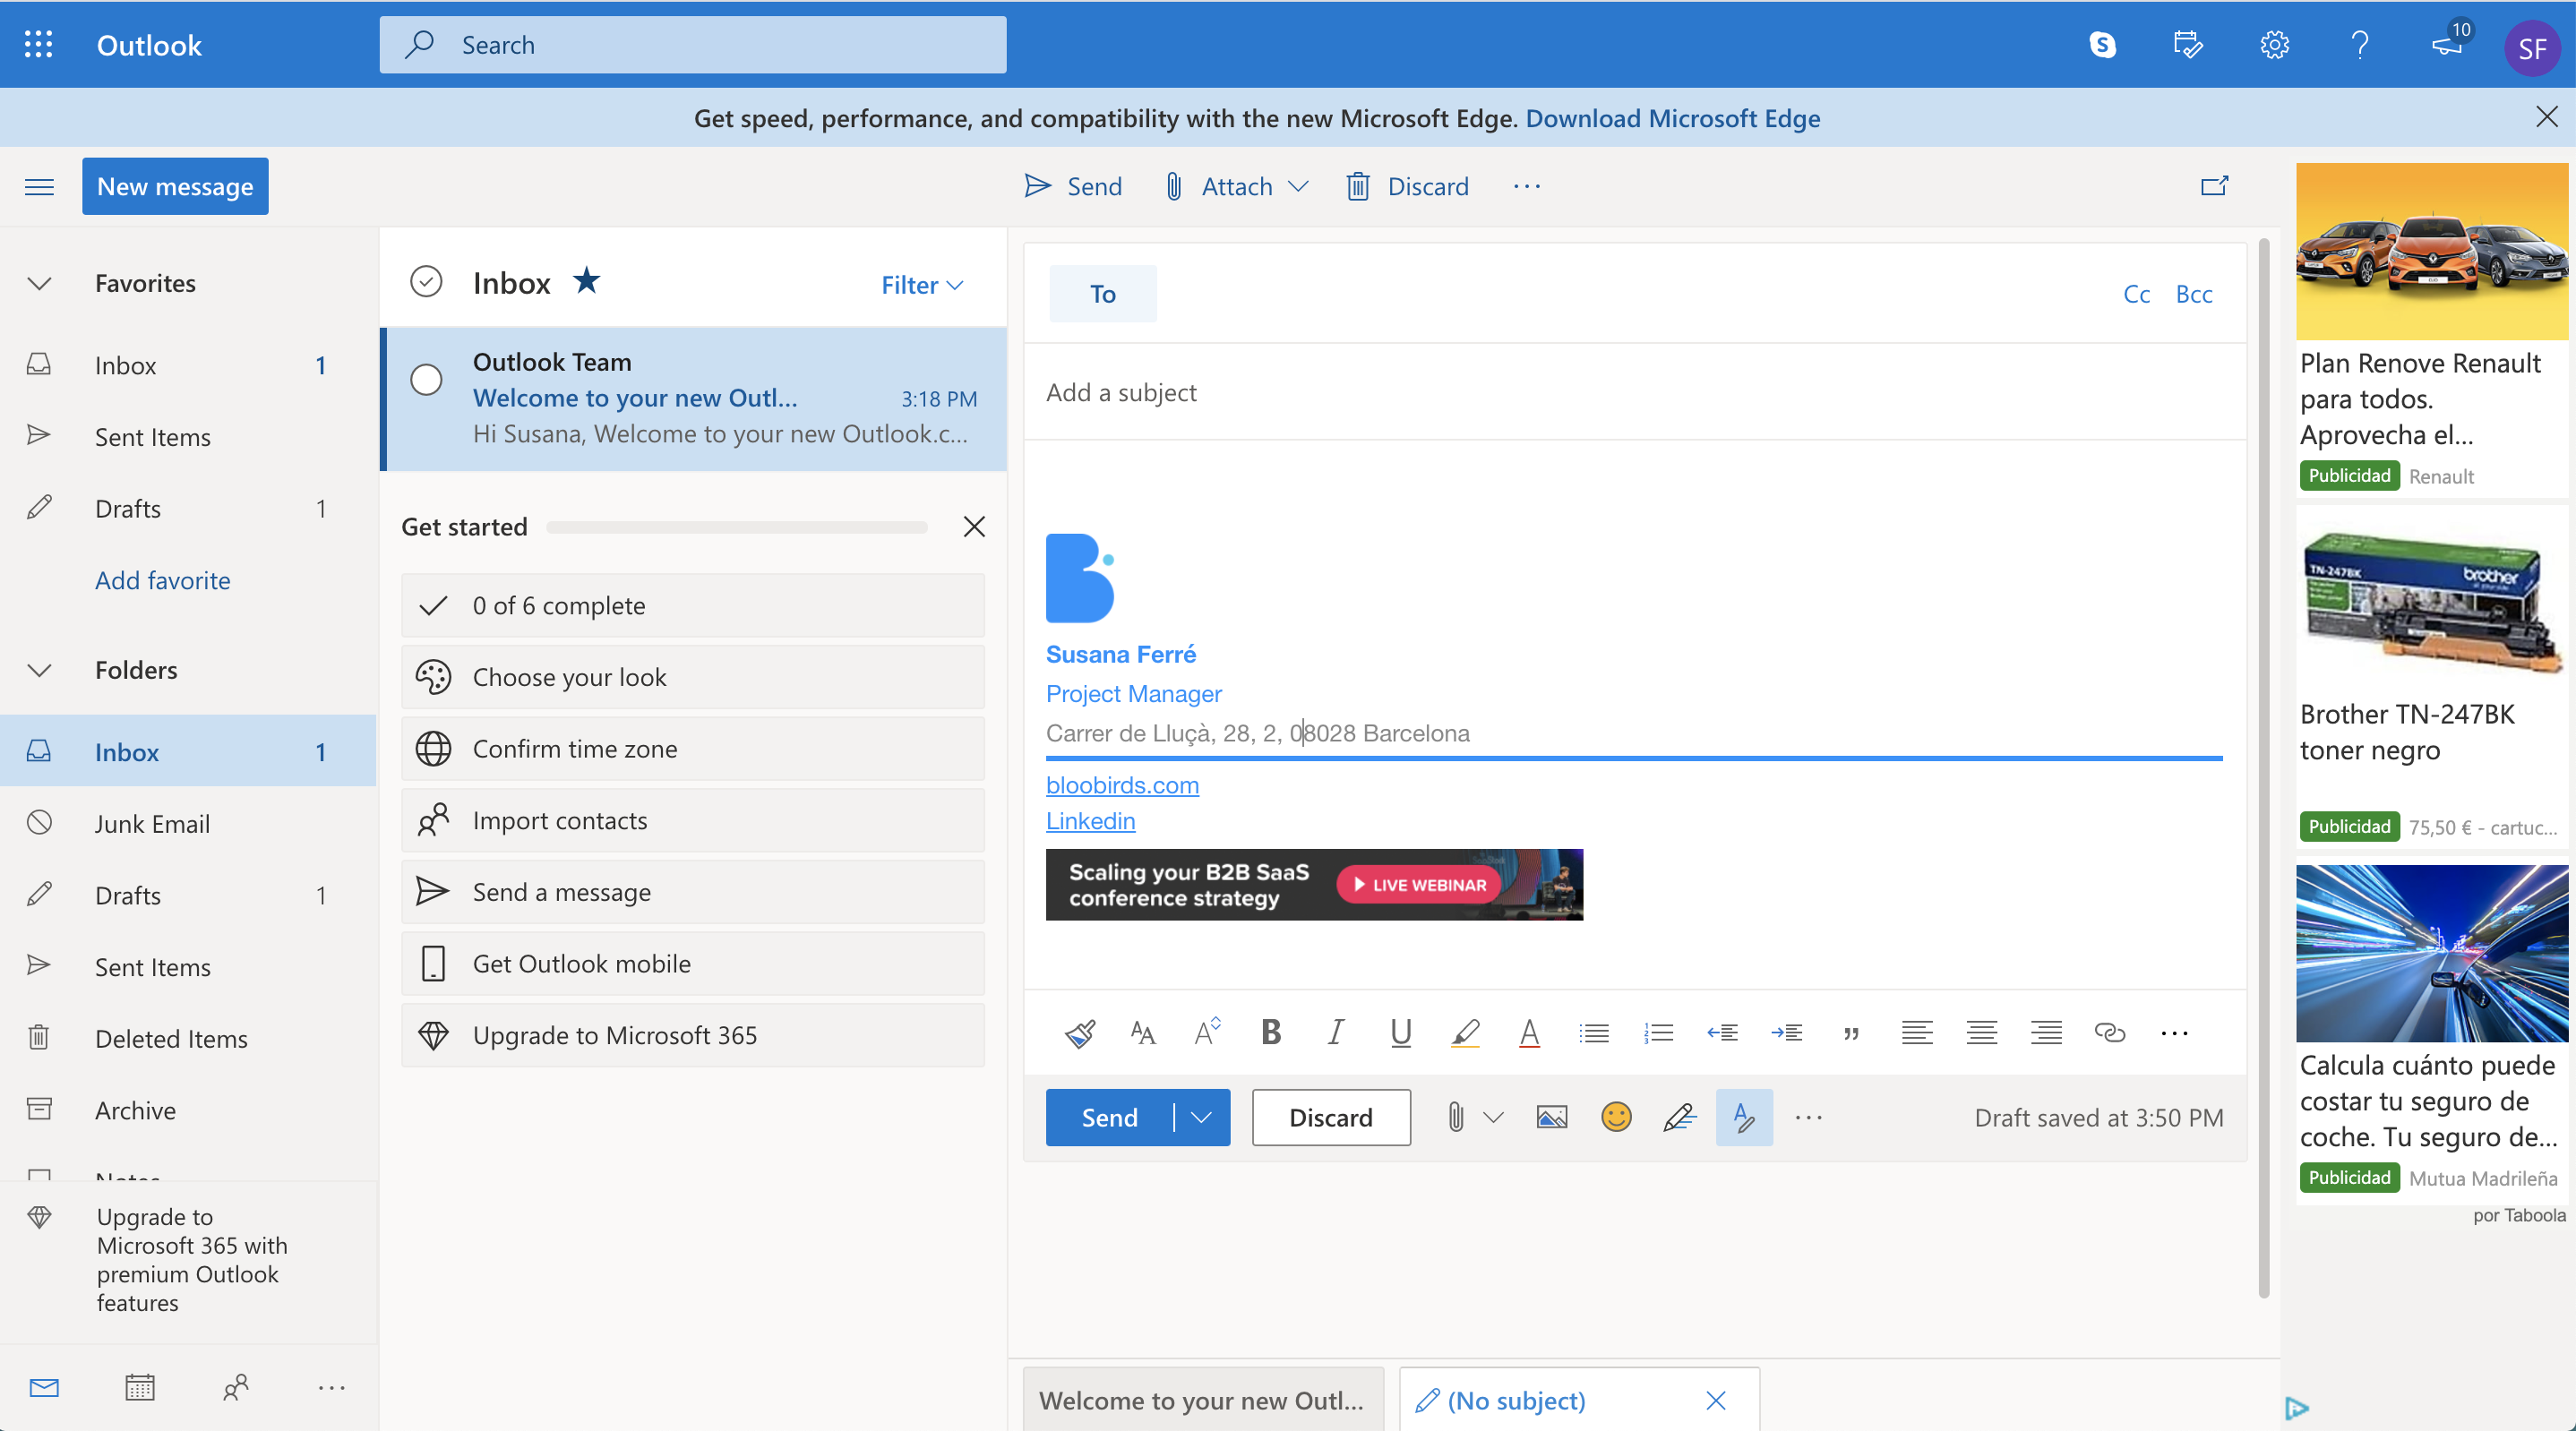
Task: Open the Archive folder
Action: [188, 1110]
